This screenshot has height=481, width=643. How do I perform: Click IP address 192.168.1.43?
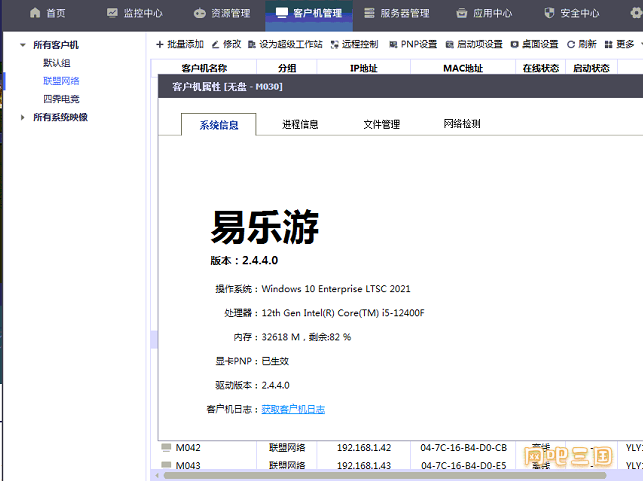(364, 465)
